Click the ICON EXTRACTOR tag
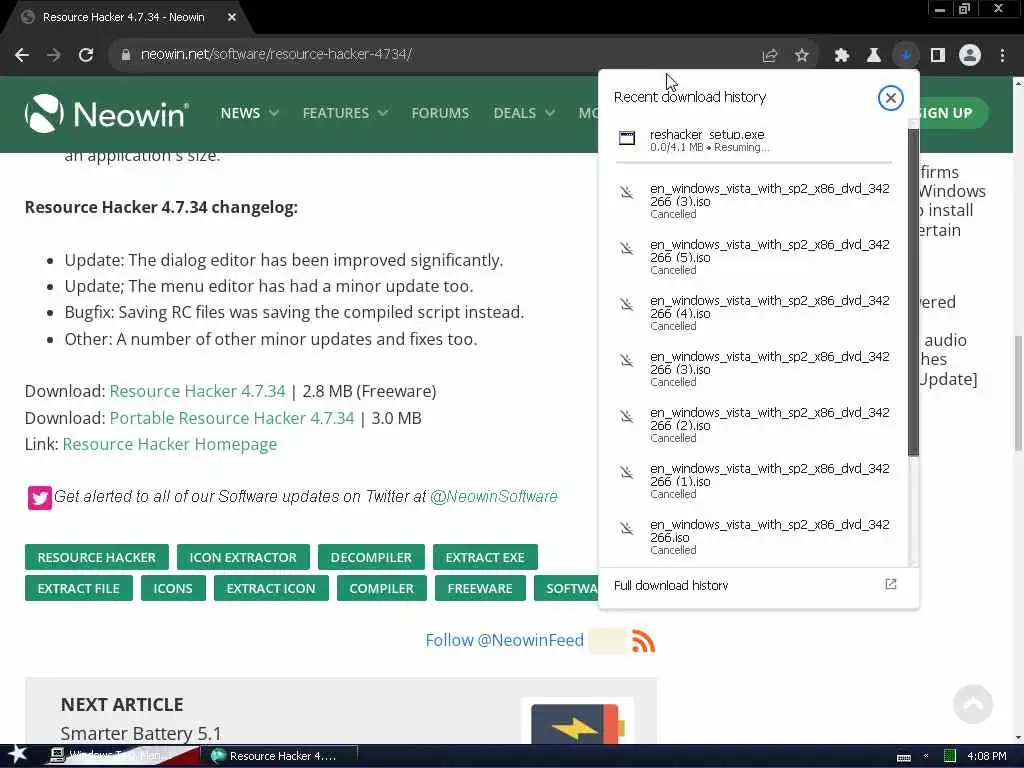Viewport: 1024px width, 768px height. pos(243,557)
